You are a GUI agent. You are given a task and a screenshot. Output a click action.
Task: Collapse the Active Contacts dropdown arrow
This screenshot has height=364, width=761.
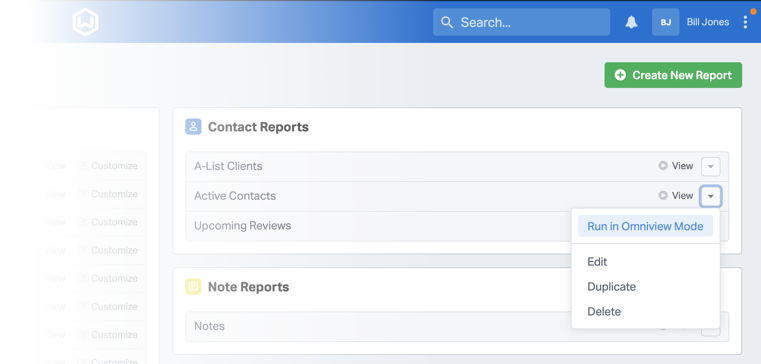pos(711,196)
